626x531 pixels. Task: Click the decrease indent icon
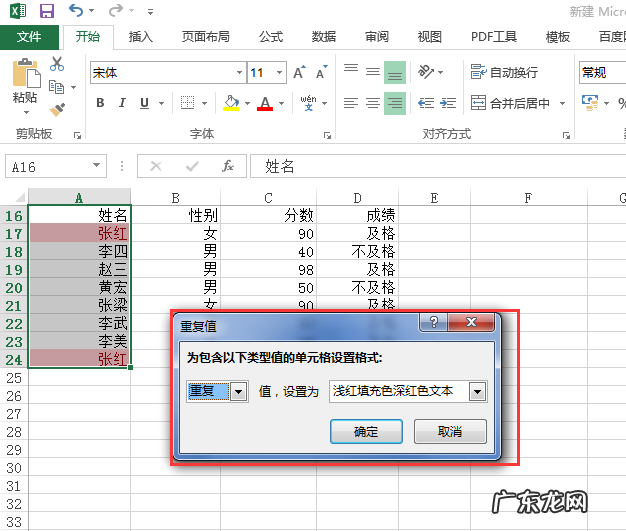[426, 103]
